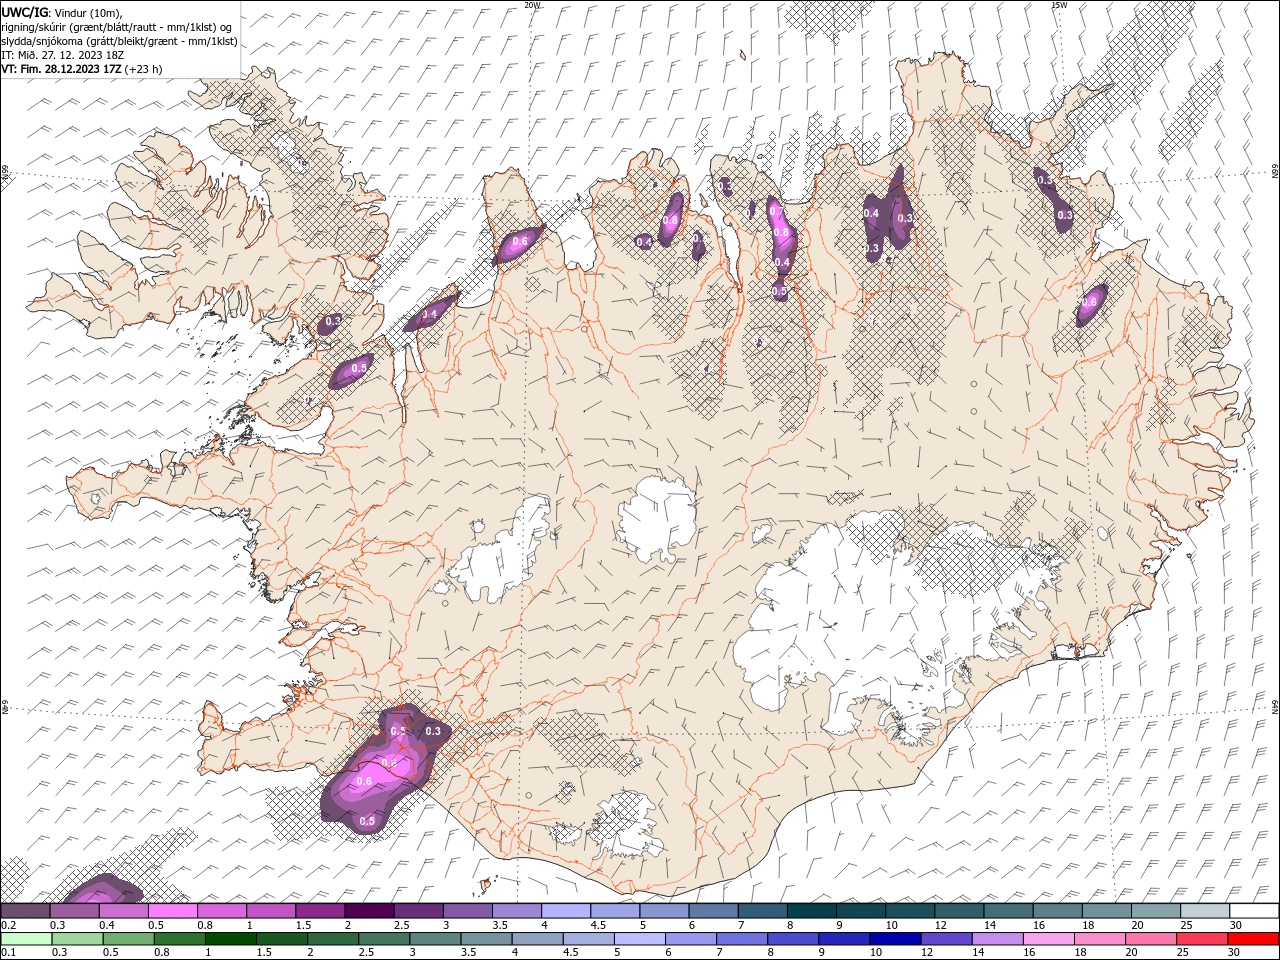Viewport: 1280px width, 960px height.
Task: Click the '0.8' value below the 0.7 label
Action: [x=782, y=232]
